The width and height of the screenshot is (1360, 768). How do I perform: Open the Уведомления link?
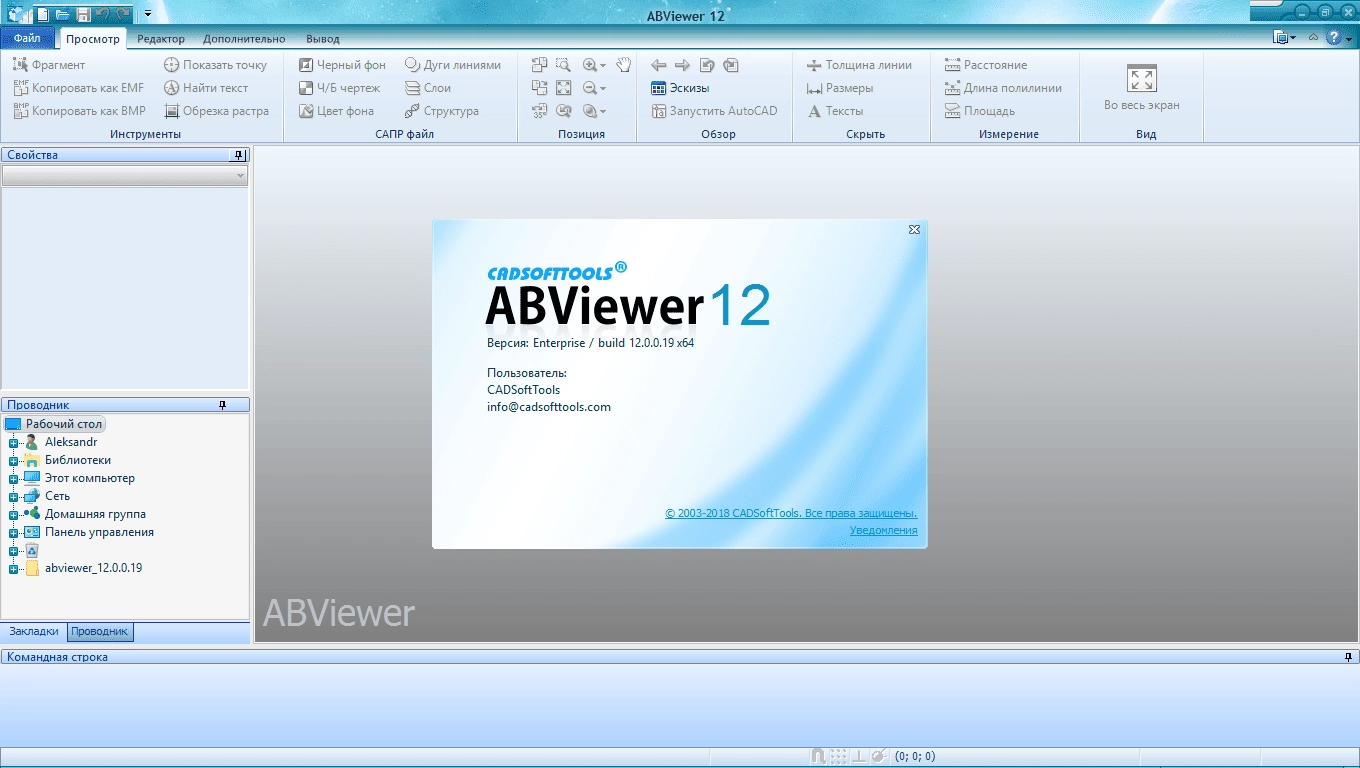click(x=883, y=530)
